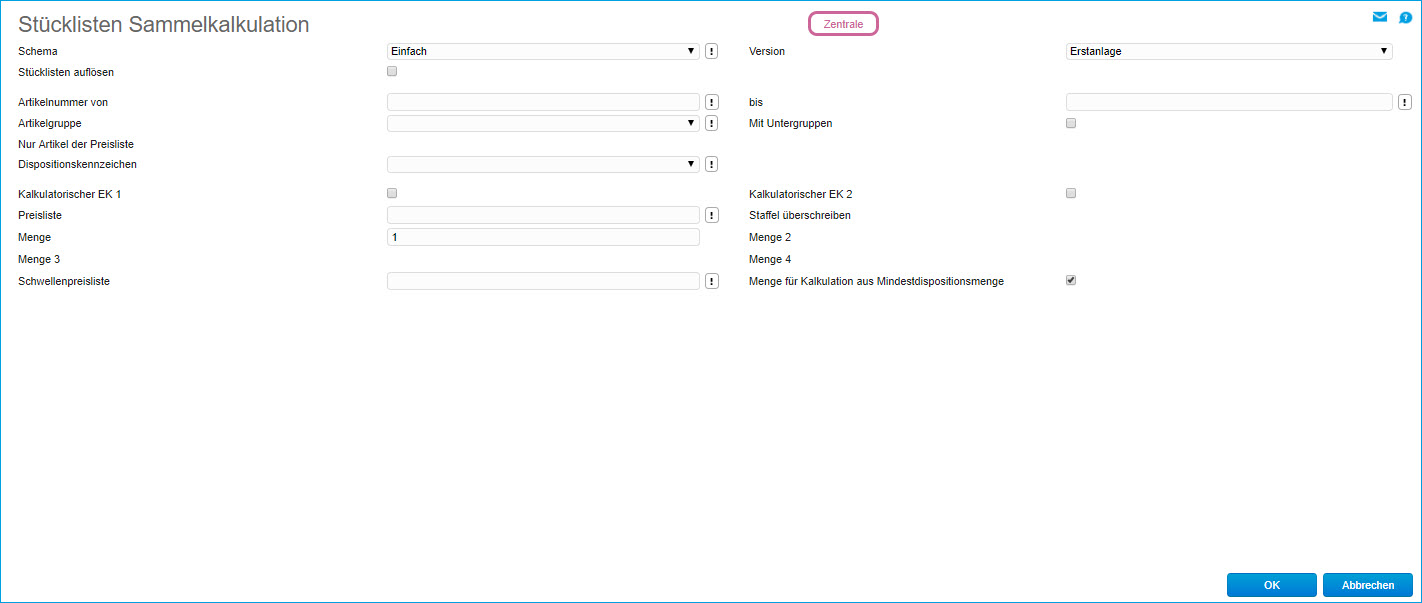Click the mail envelope icon
Image resolution: width=1422 pixels, height=603 pixels.
coord(1380,17)
